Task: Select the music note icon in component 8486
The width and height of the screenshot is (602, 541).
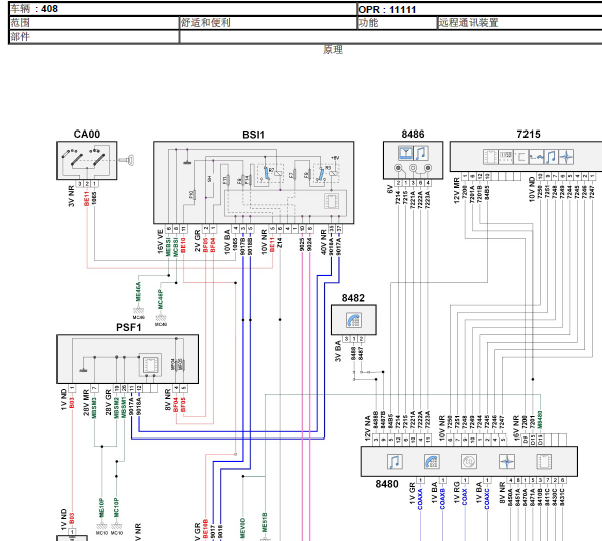Action: (x=421, y=153)
